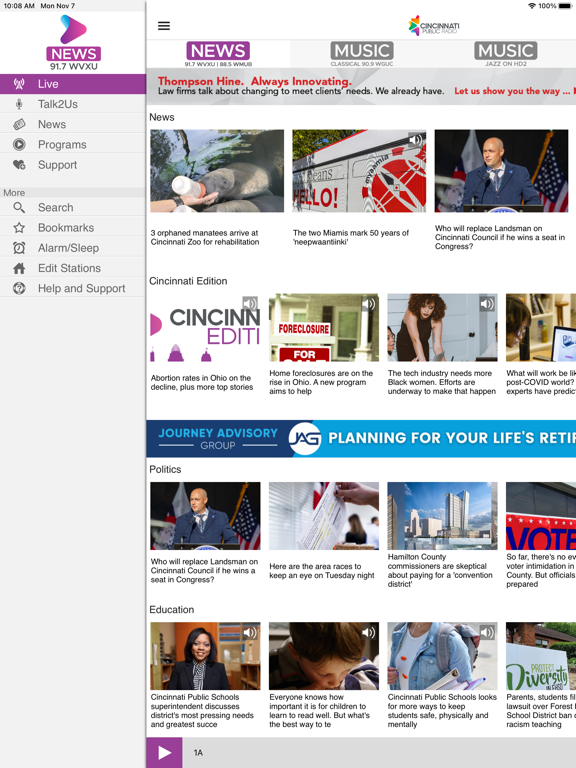Open Alarm/Sleep menu item
This screenshot has width=576, height=768.
(x=72, y=248)
